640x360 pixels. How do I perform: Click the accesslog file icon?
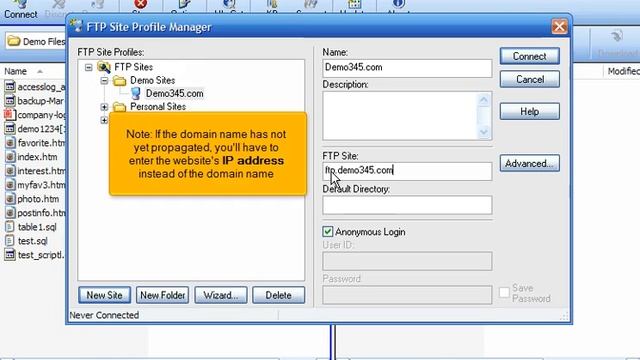tap(10, 87)
